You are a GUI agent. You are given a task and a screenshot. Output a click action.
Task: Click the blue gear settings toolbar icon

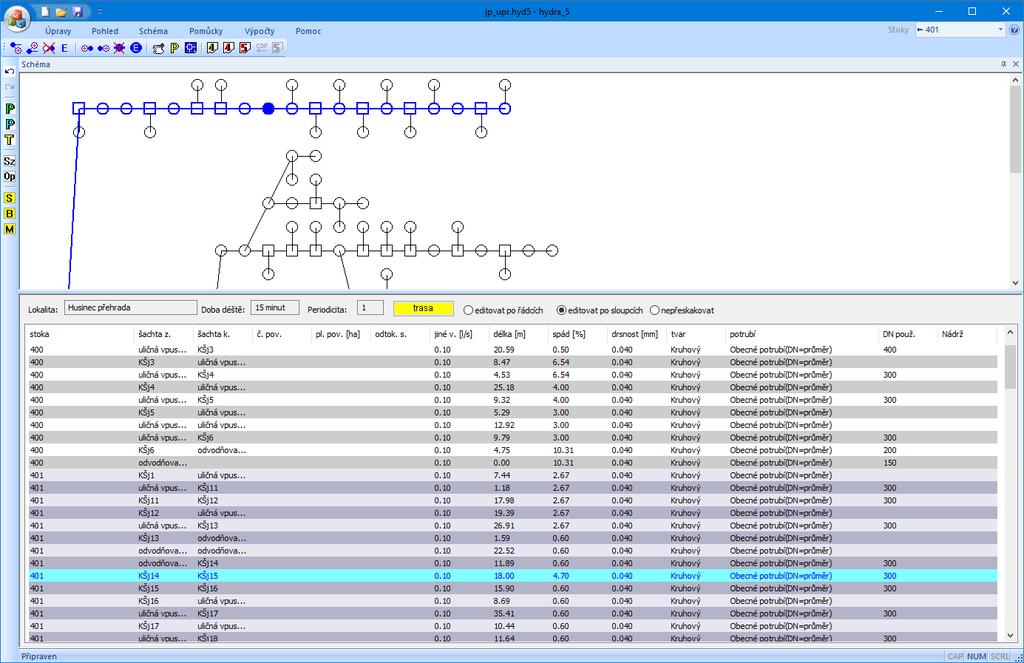[x=191, y=48]
